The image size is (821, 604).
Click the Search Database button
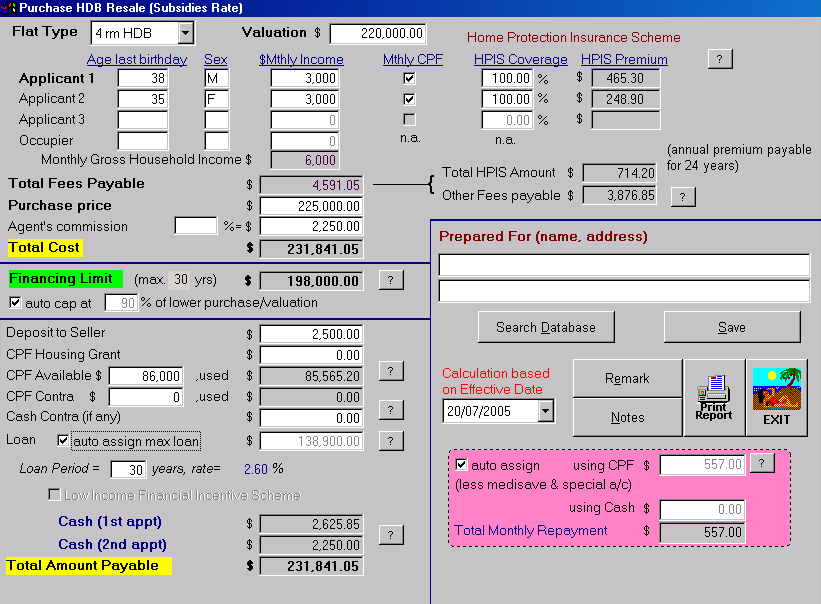click(546, 327)
